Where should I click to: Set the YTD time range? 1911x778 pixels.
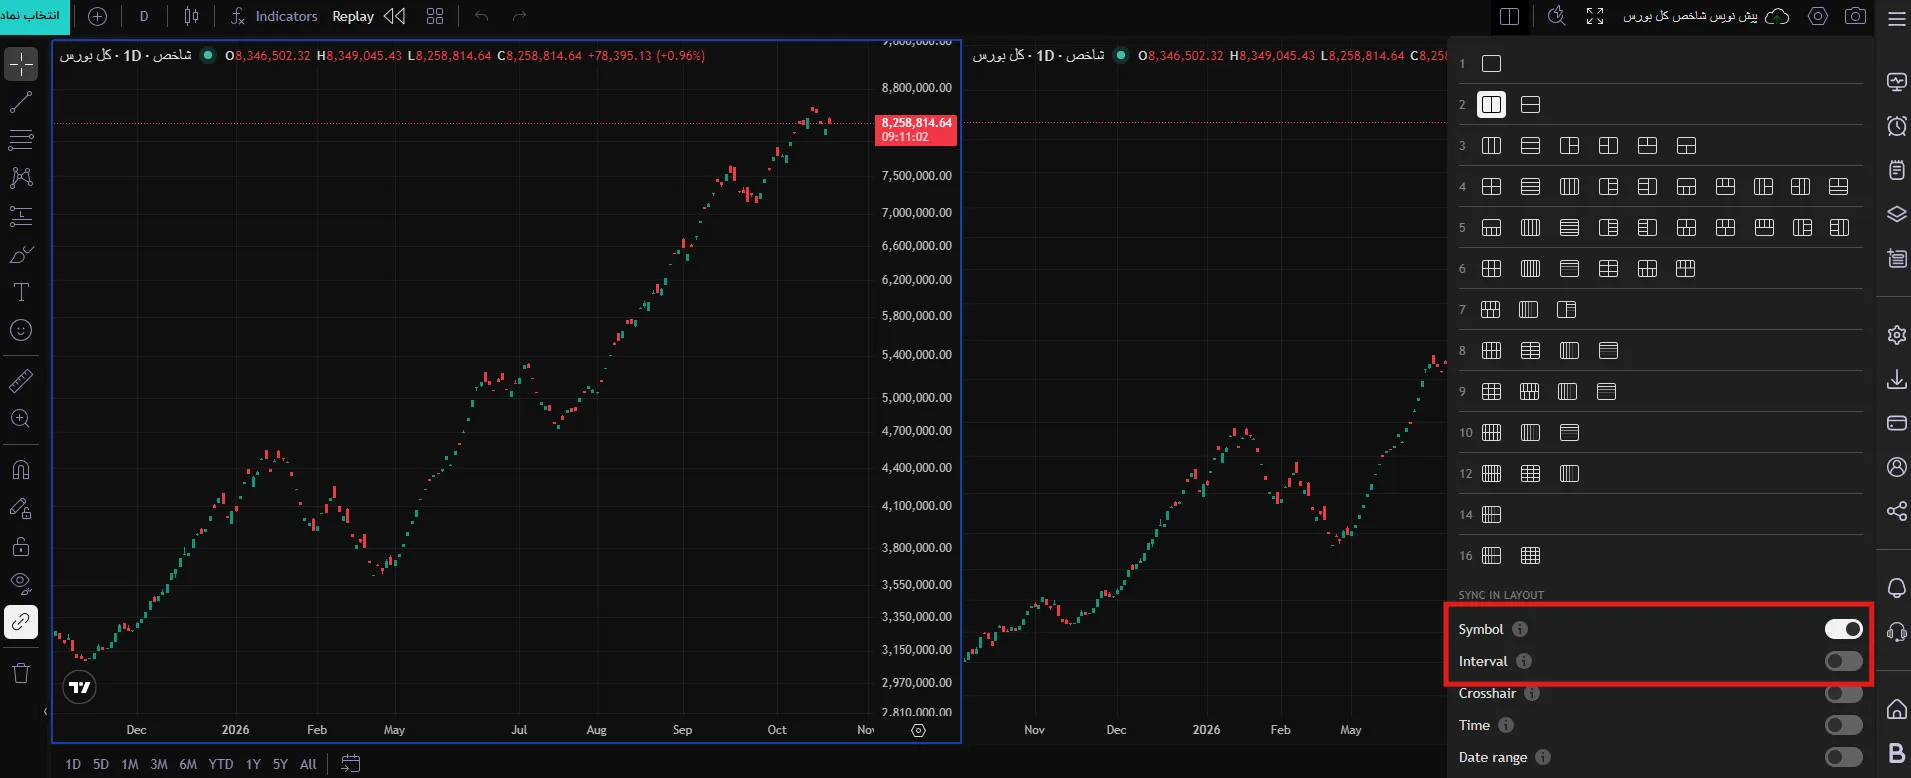coord(221,764)
